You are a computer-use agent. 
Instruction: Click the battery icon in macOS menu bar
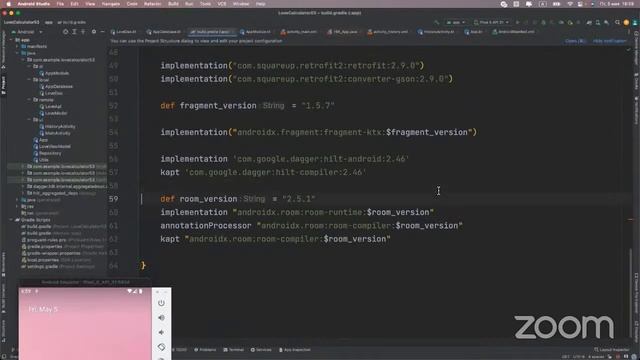[x=556, y=4]
